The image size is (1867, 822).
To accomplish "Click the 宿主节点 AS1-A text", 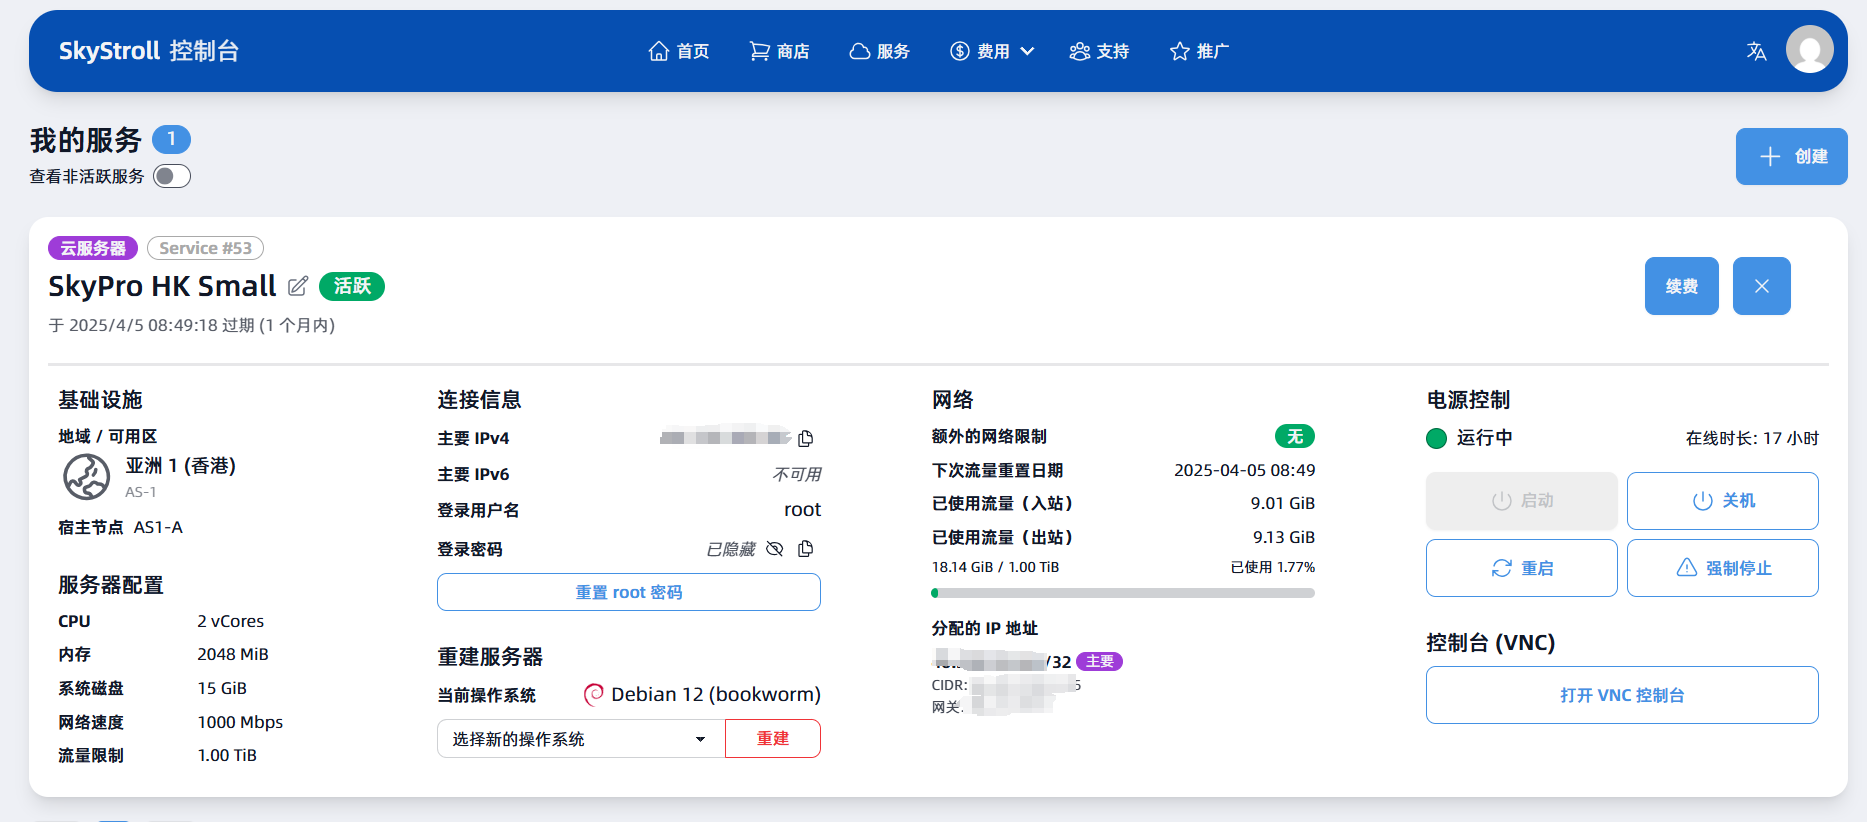I will point(120,527).
